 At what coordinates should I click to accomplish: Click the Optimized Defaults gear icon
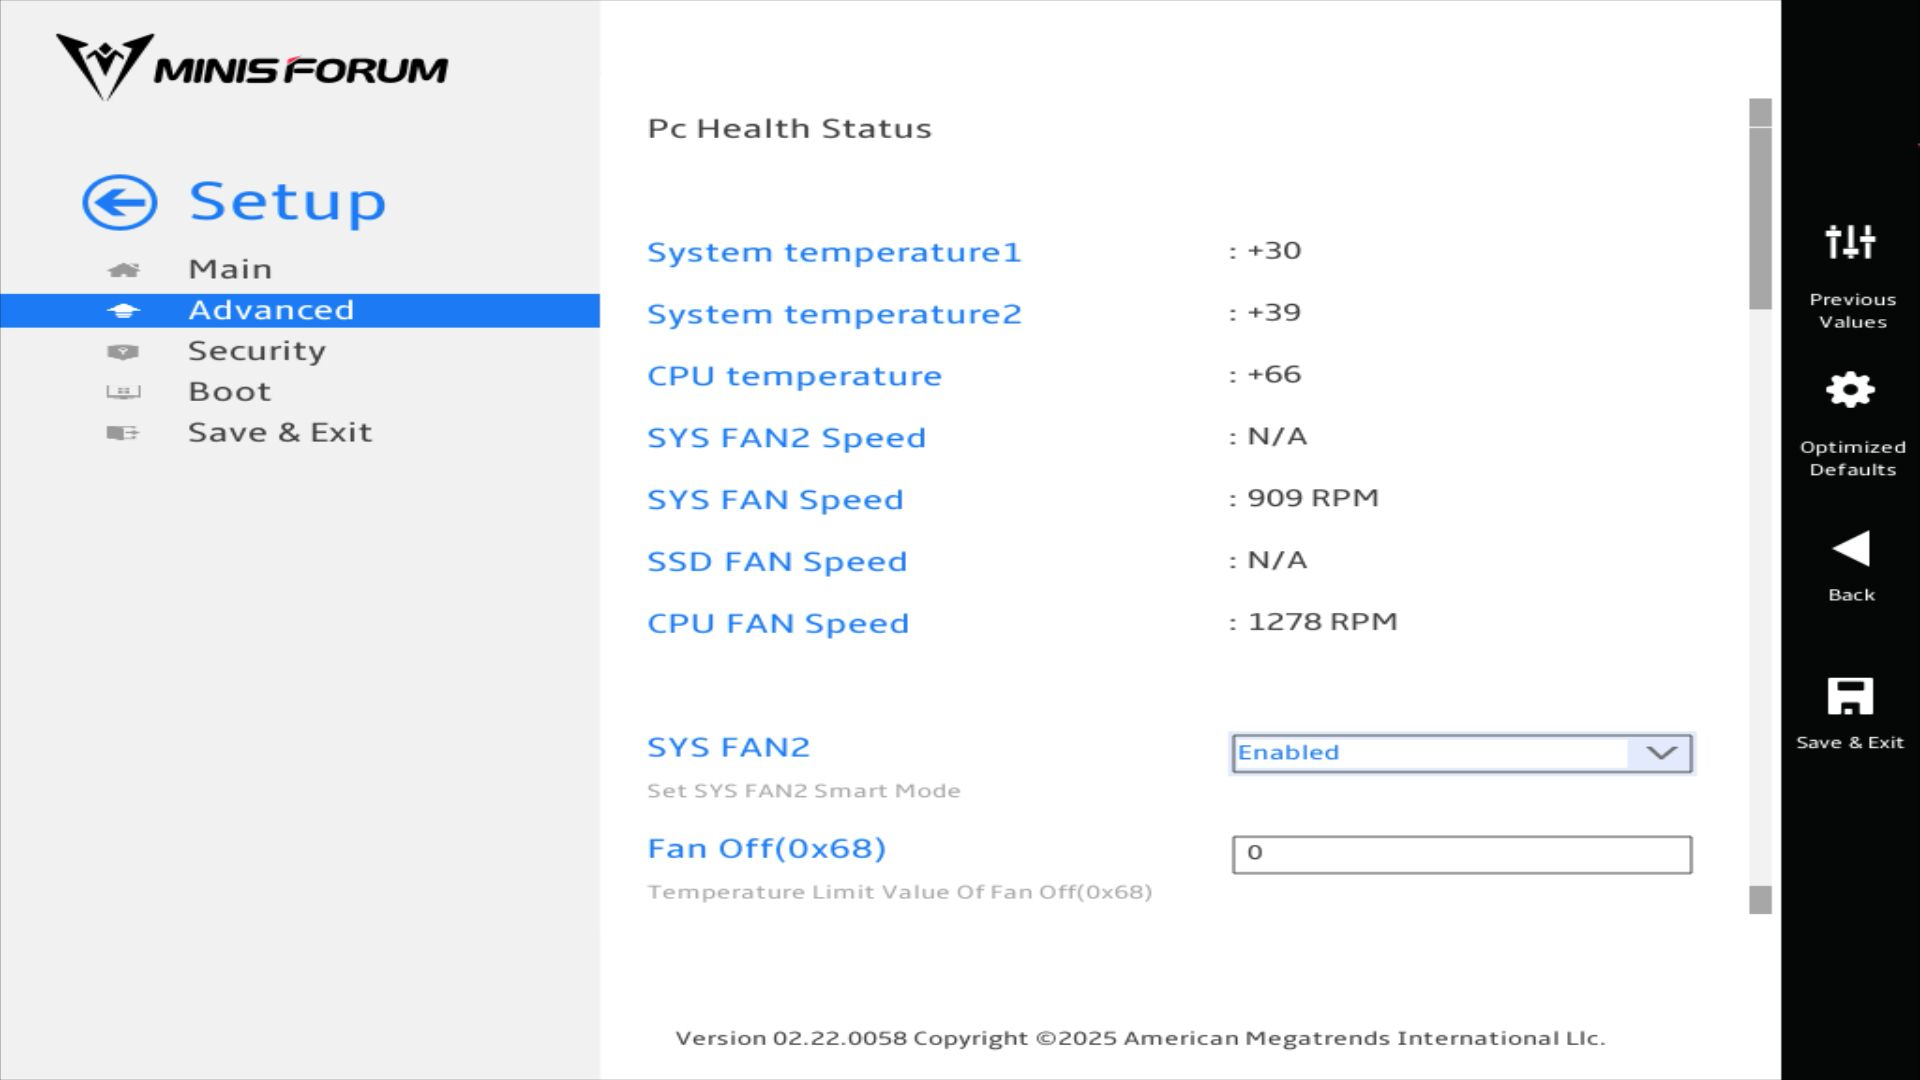point(1850,390)
